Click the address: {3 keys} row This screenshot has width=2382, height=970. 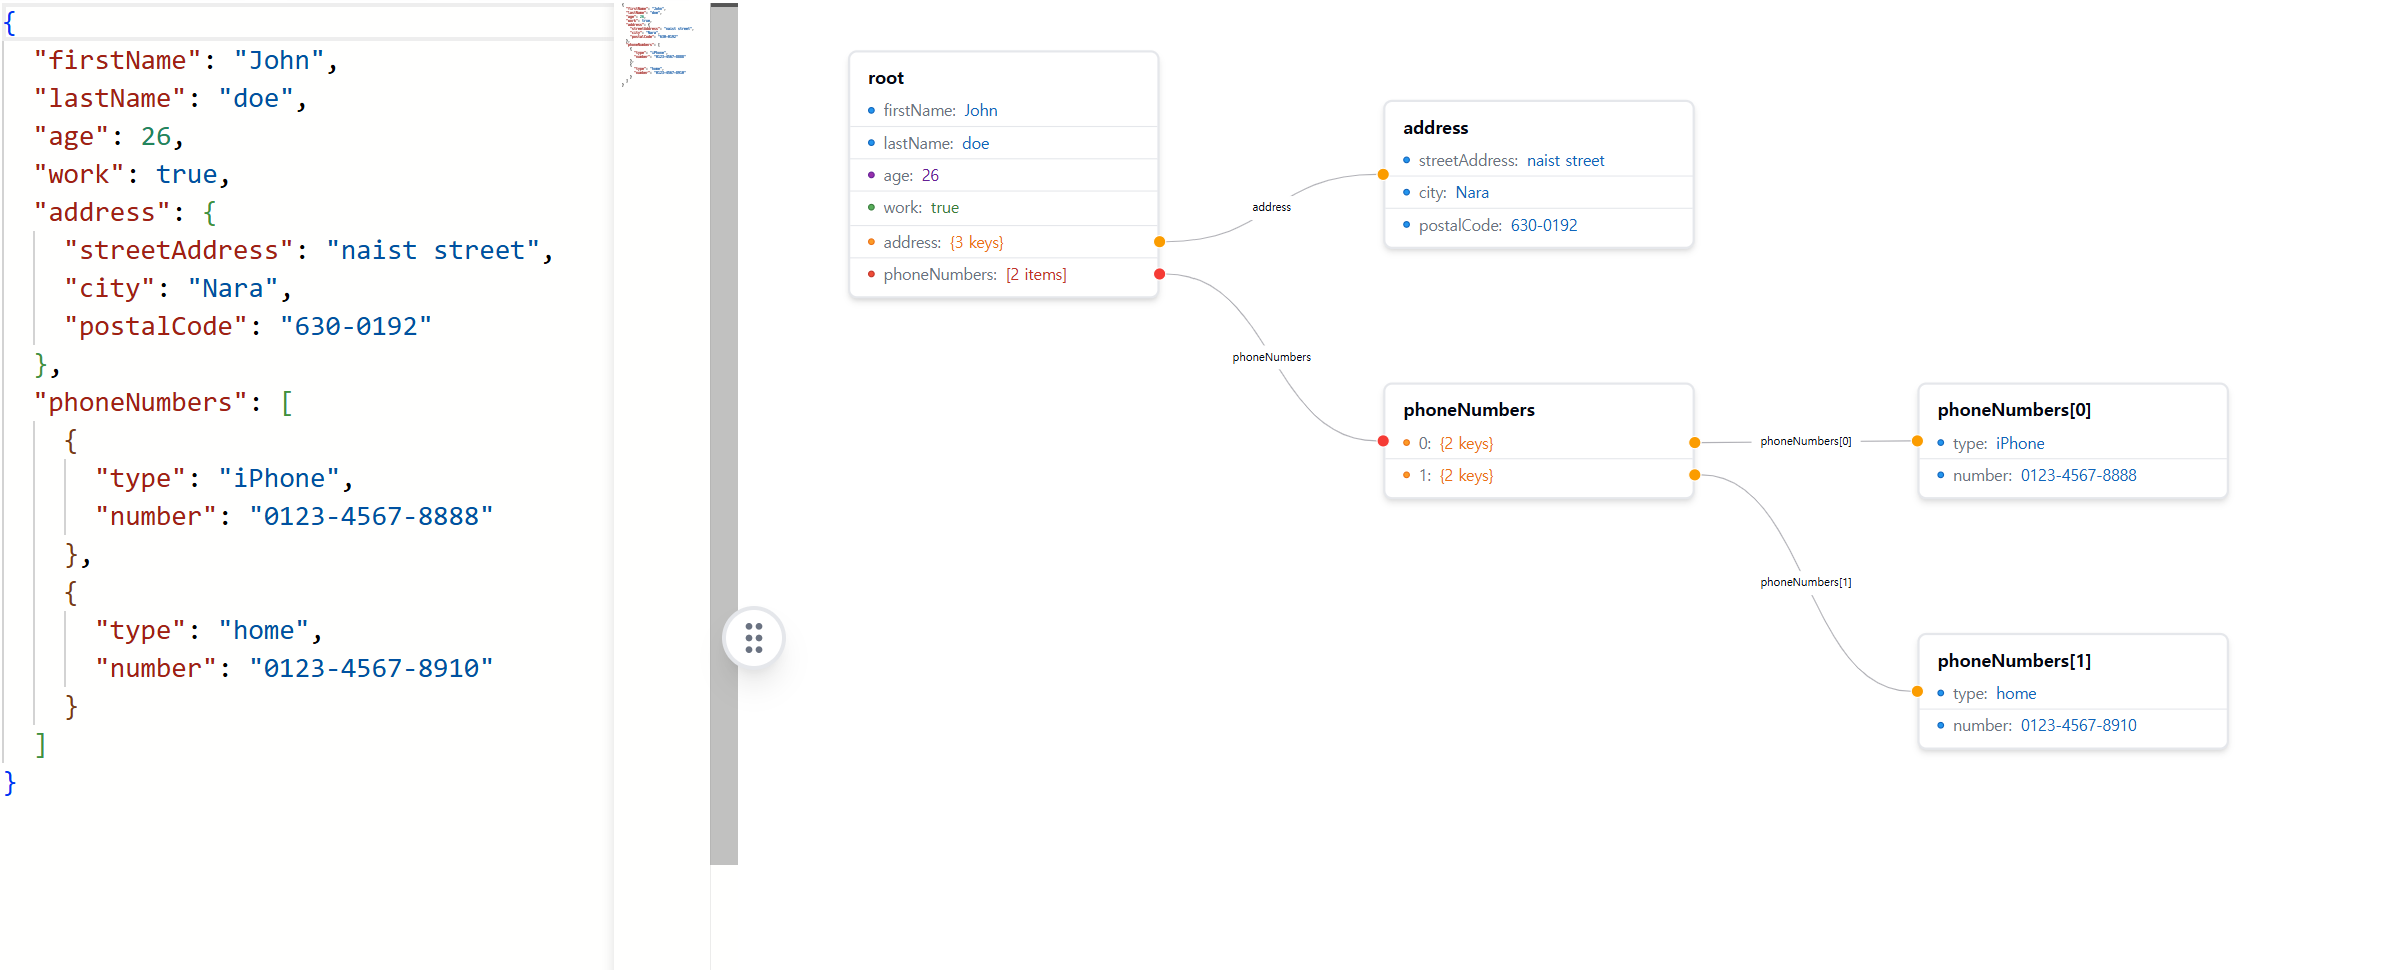click(x=1004, y=242)
